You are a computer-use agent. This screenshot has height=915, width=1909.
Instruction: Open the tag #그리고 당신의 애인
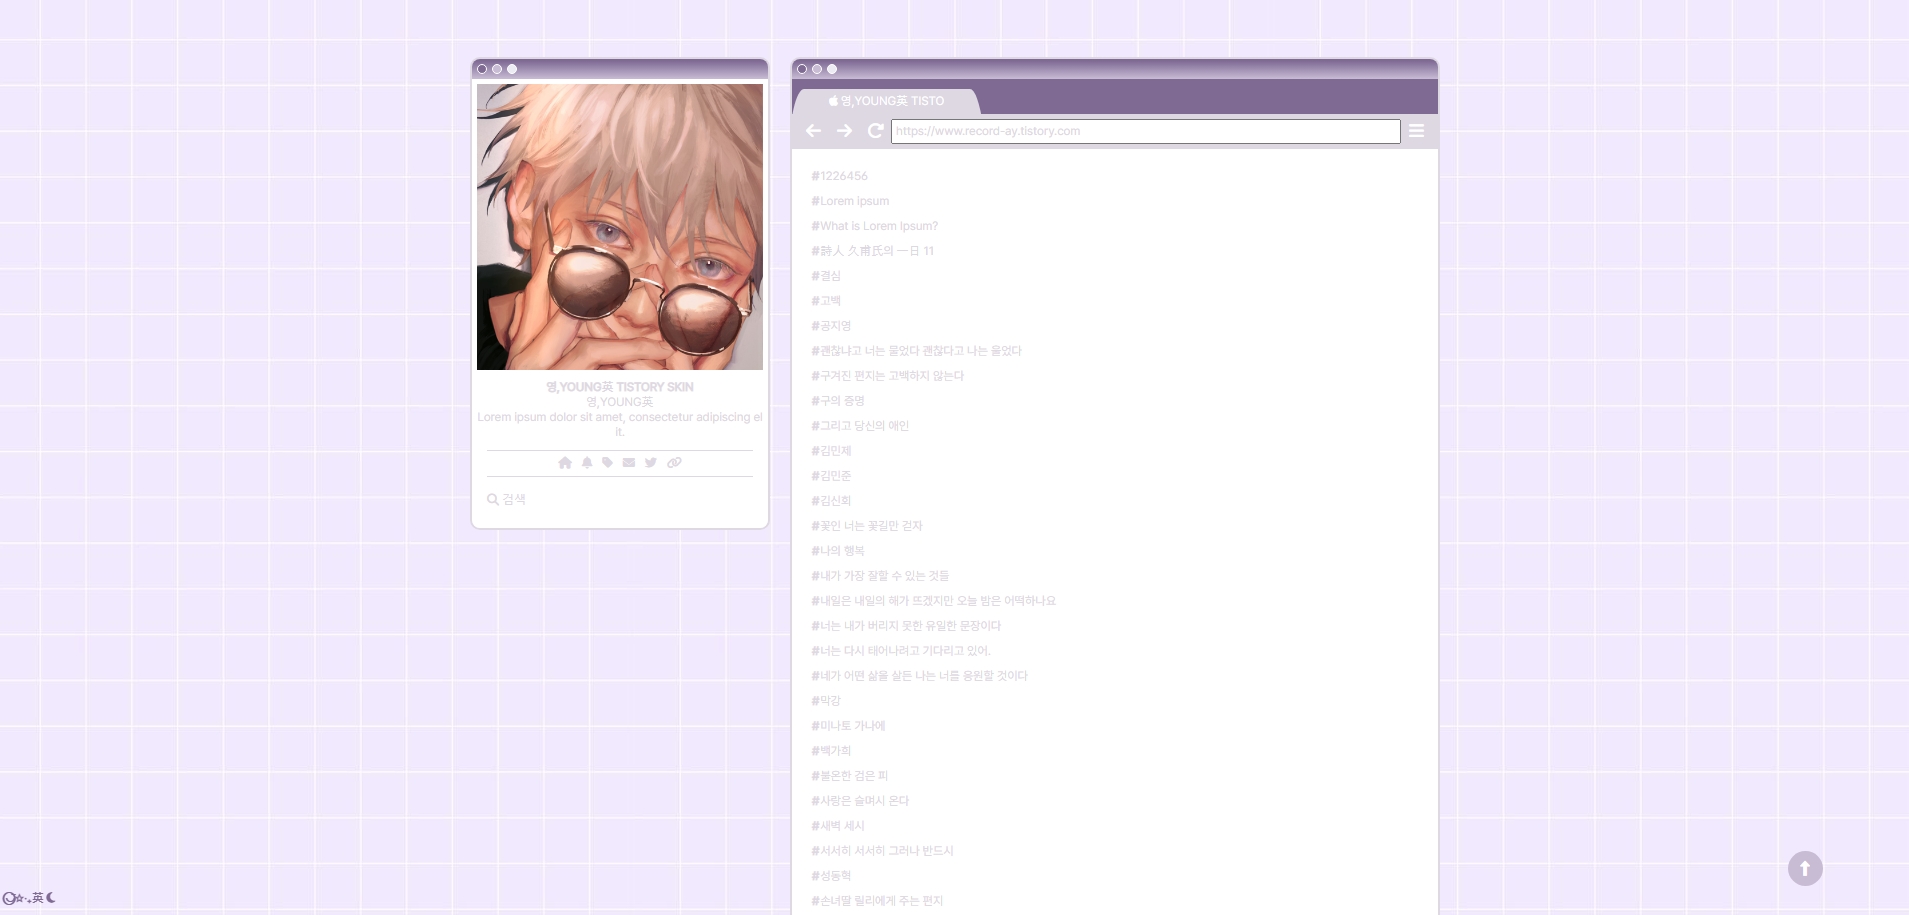pyautogui.click(x=860, y=426)
